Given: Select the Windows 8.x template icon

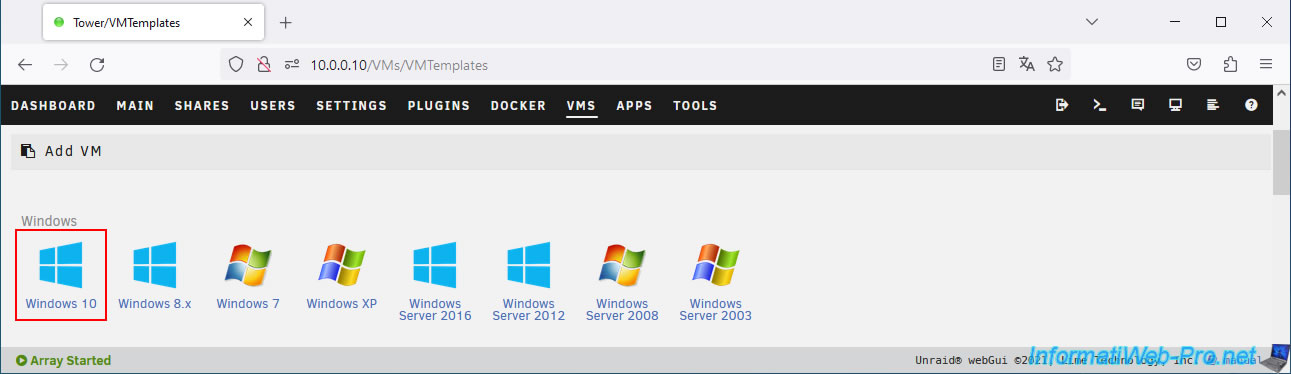Looking at the screenshot, I should (155, 265).
